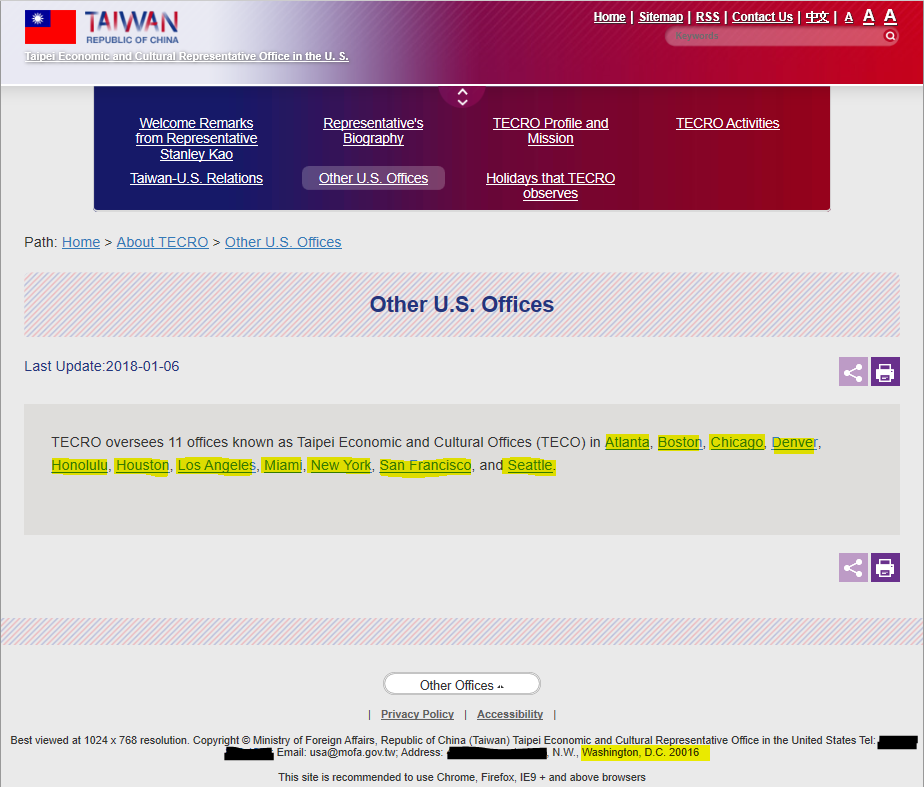Open the Los Angeles office link
924x787 pixels.
[x=216, y=465]
